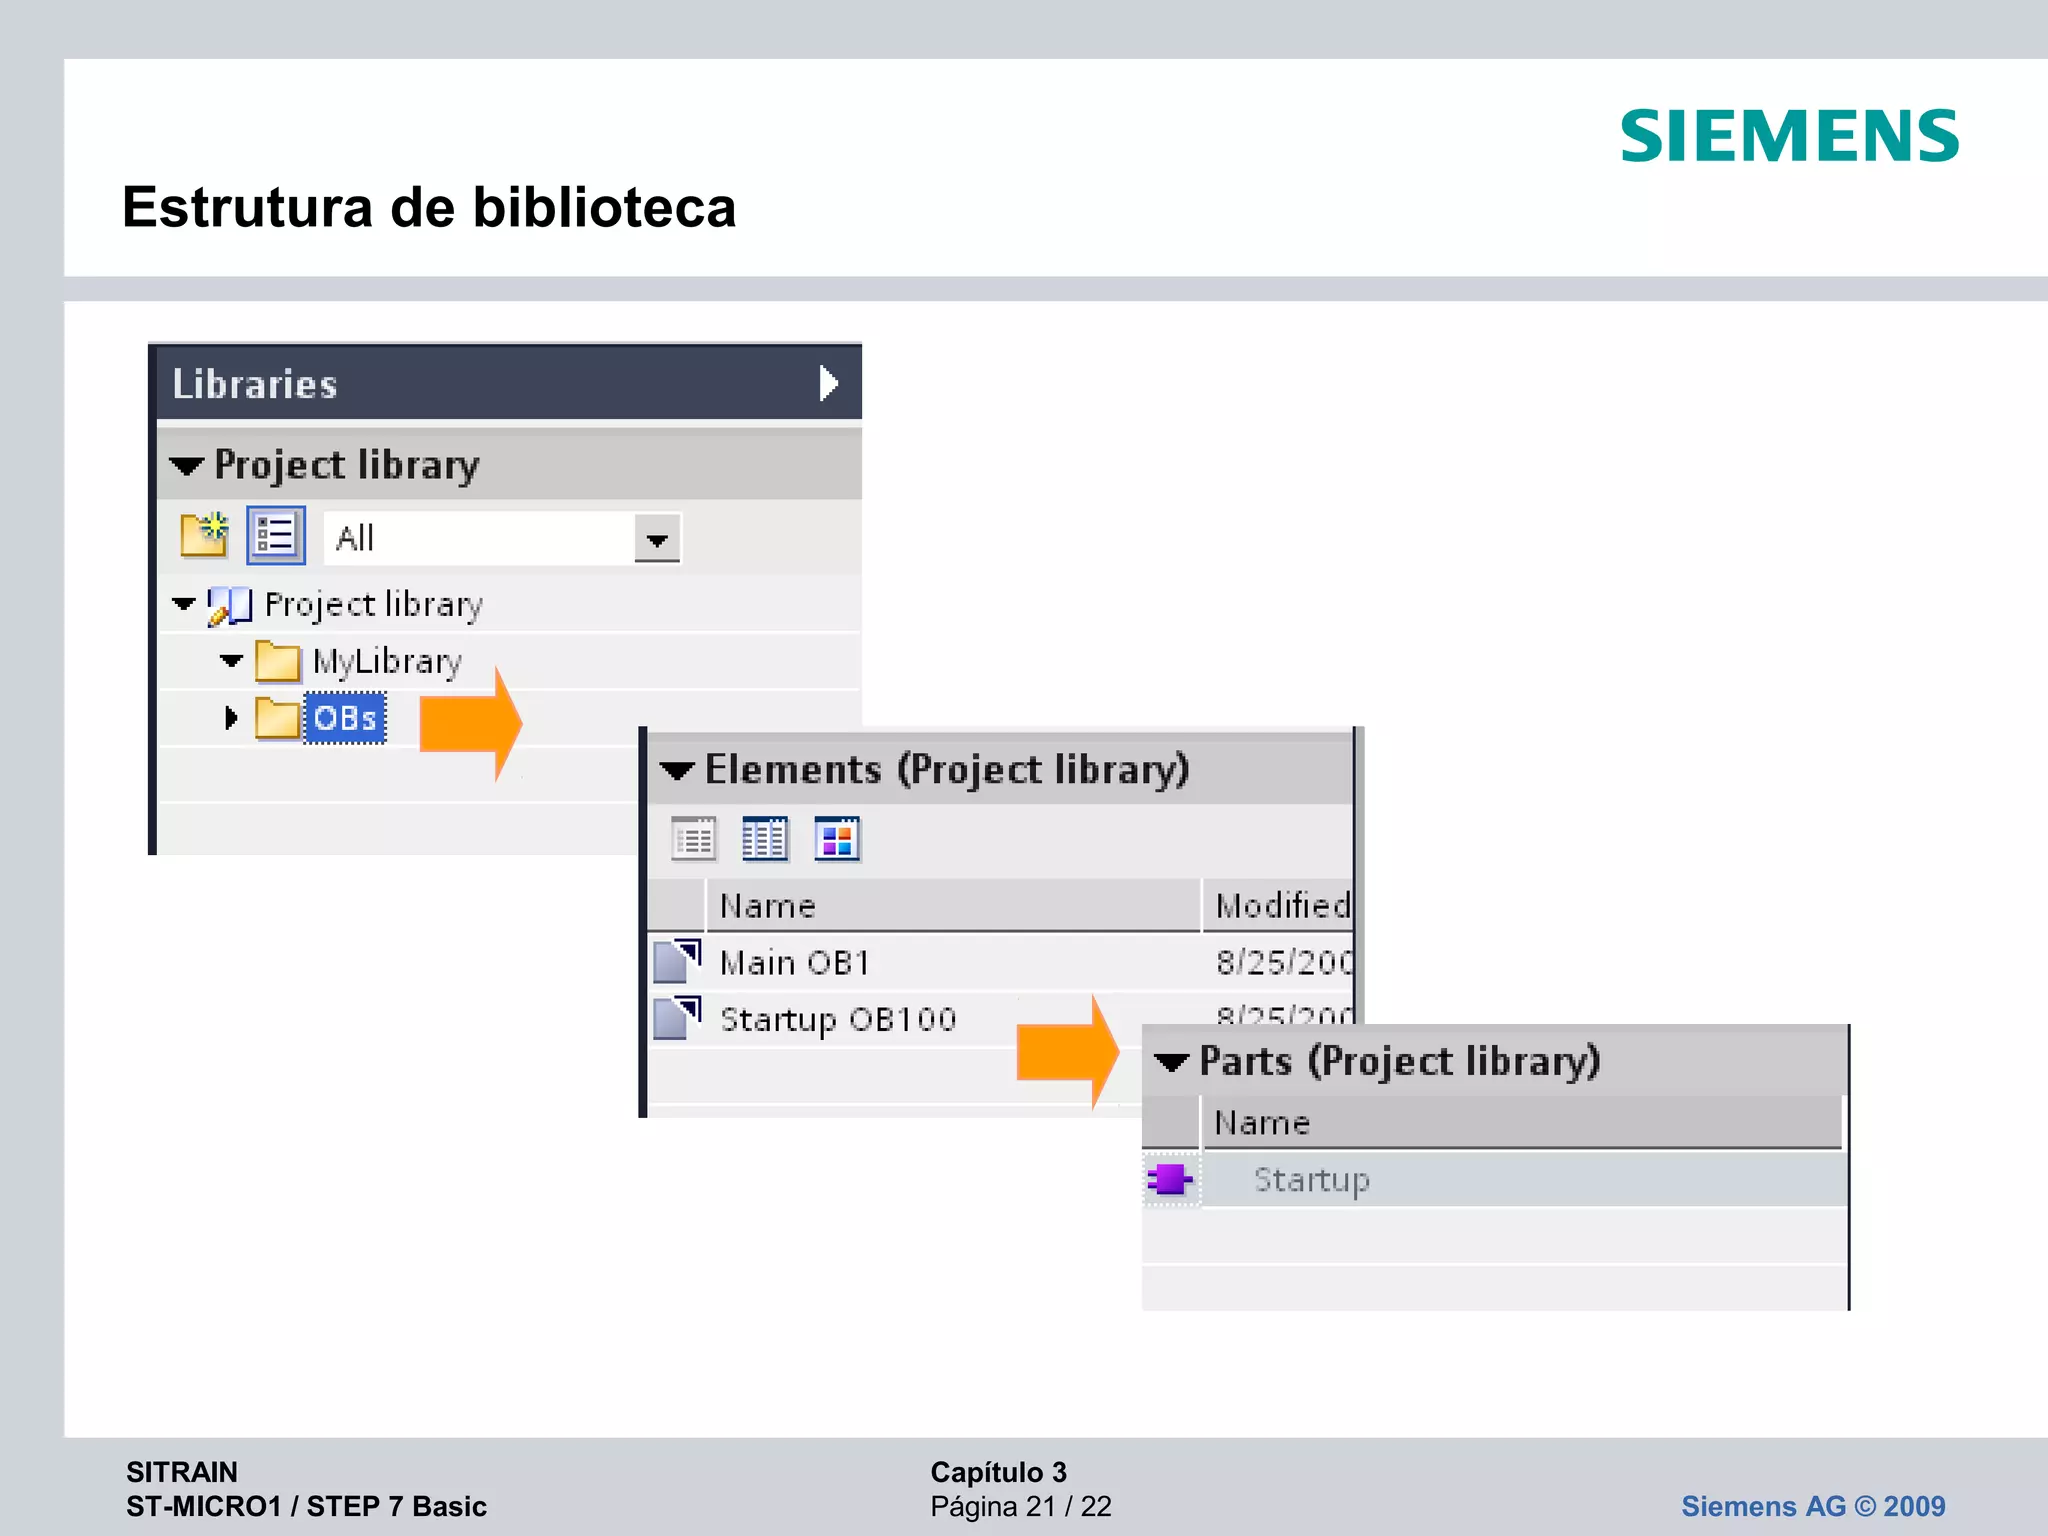
Task: Collapse the Parts (Project library) section
Action: click(1172, 1062)
